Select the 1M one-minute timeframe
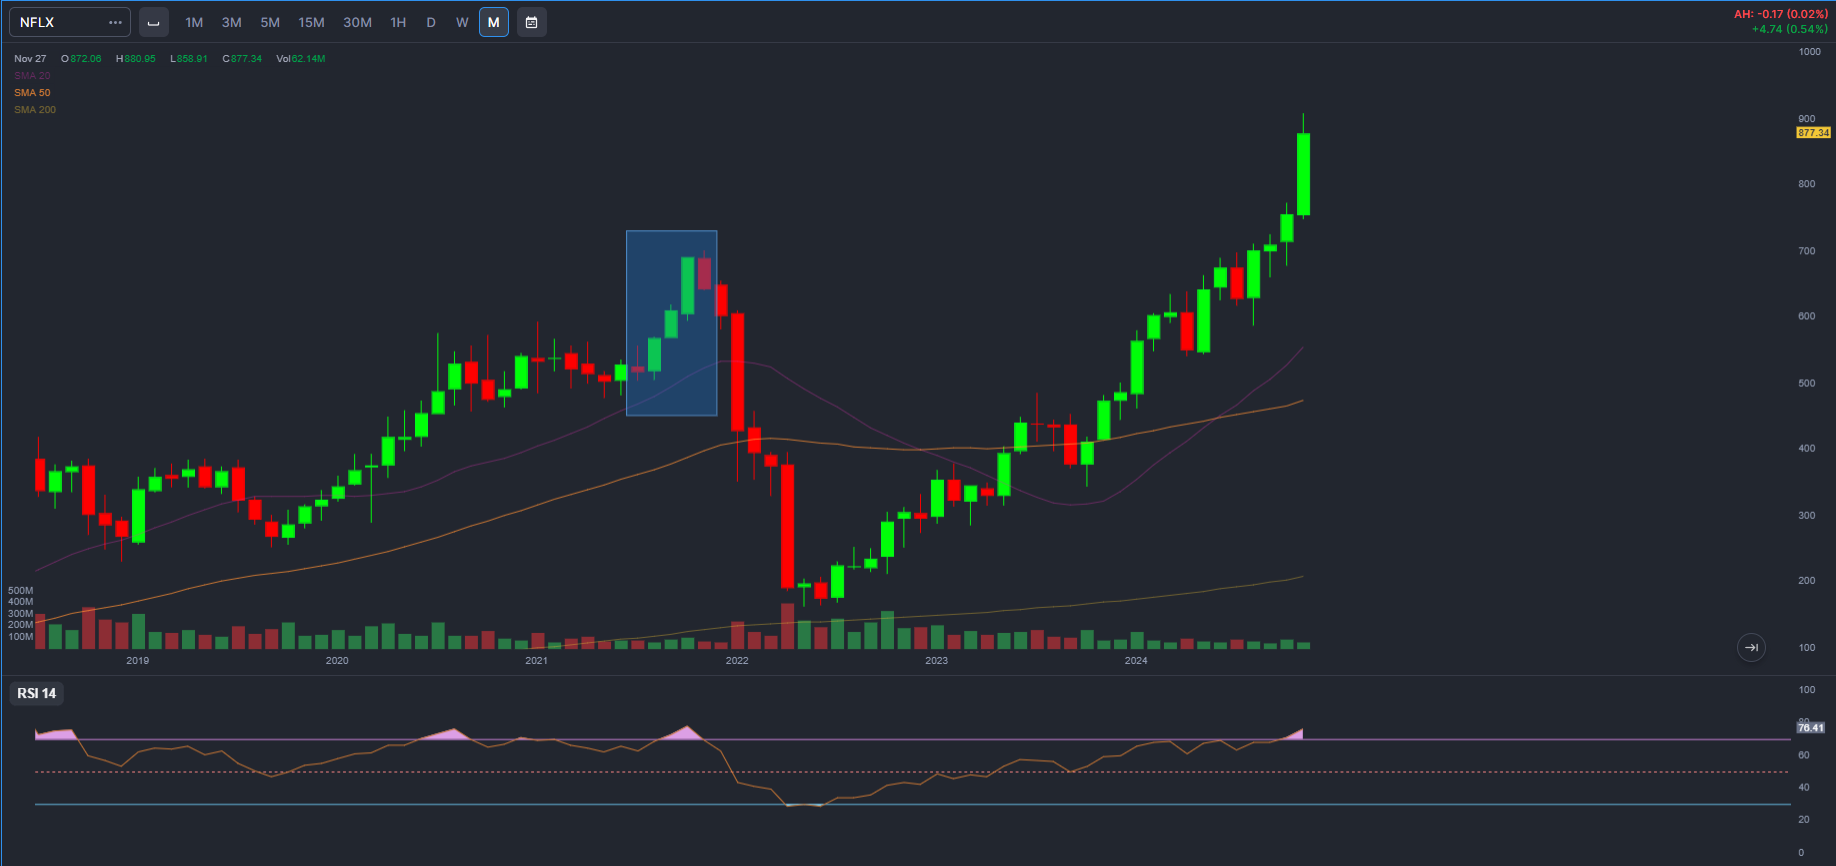 click(194, 22)
